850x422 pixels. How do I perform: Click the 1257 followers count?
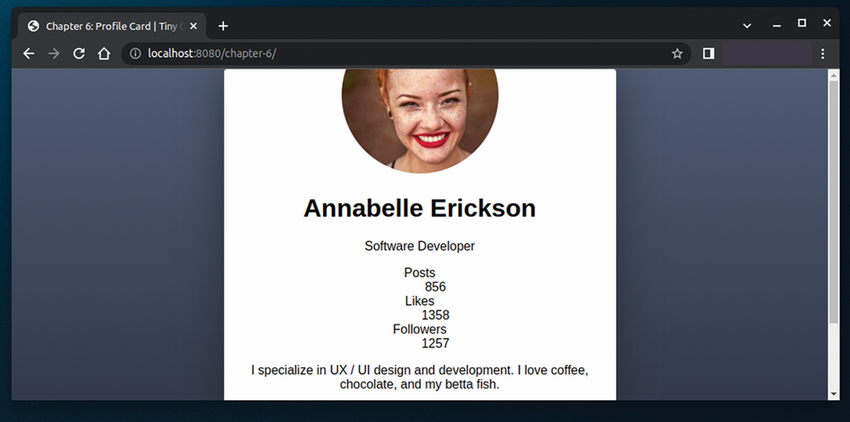435,343
